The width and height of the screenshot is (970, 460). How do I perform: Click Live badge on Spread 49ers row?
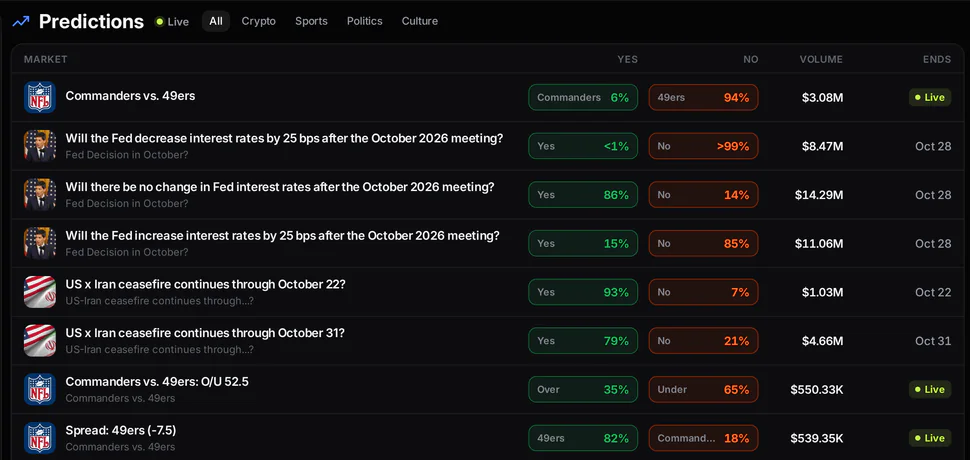click(x=930, y=438)
